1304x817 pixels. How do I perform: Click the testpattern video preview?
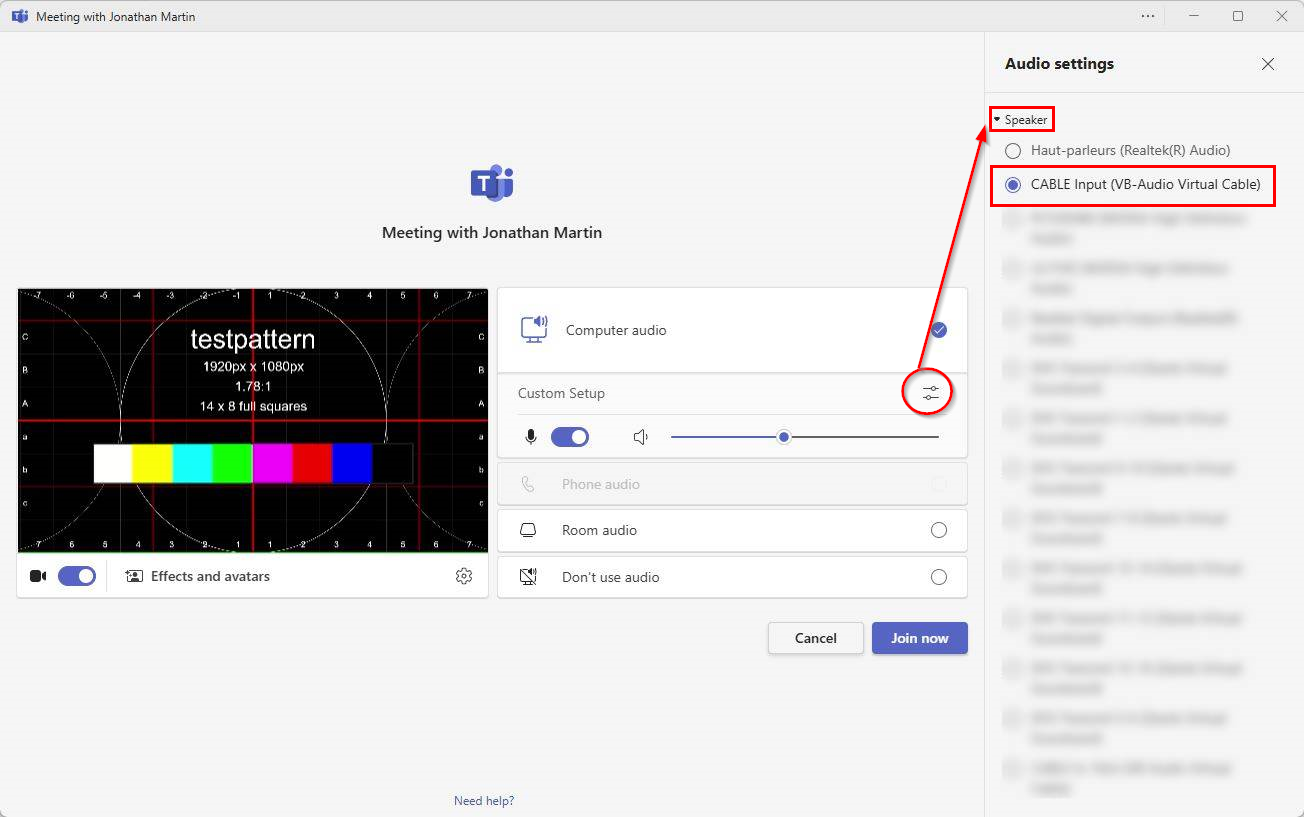252,421
